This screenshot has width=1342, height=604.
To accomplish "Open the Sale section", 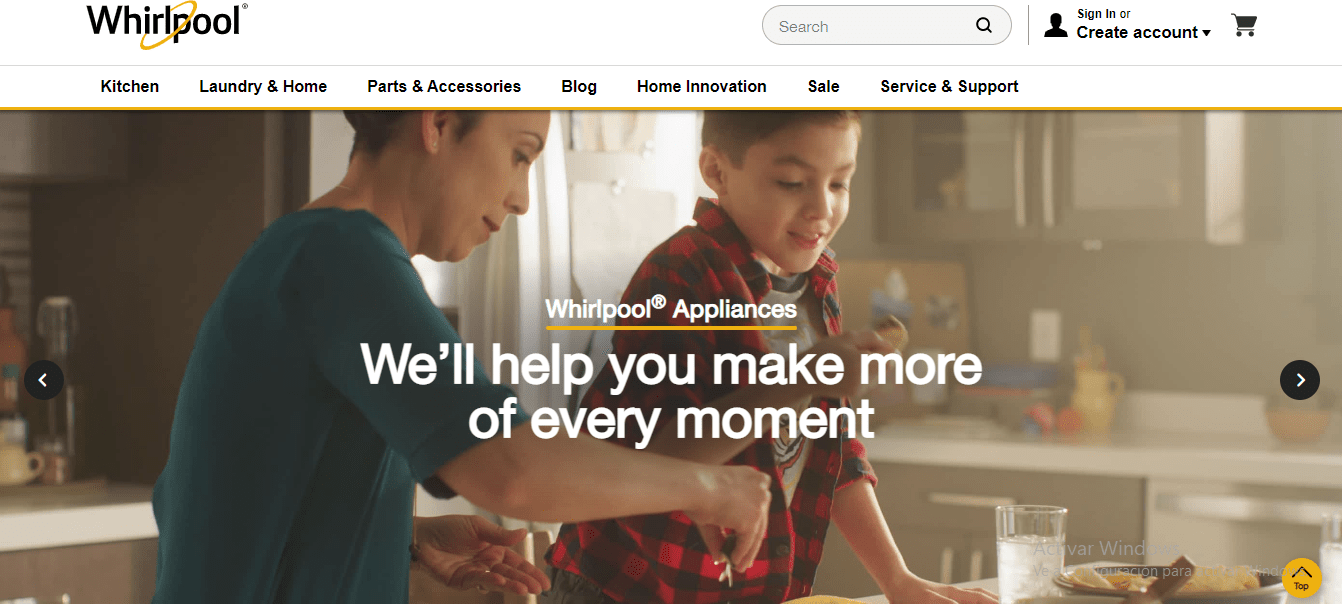I will click(824, 86).
